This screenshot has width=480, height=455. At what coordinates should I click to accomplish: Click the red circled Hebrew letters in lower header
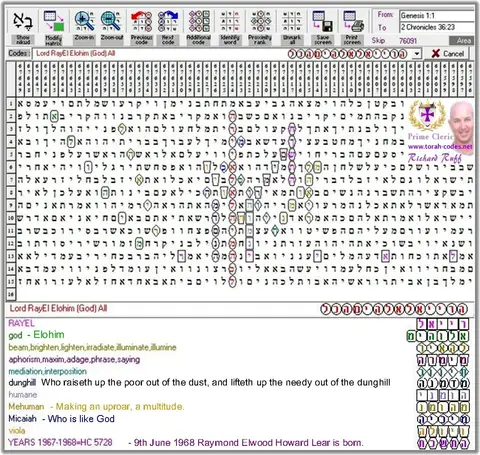point(394,309)
